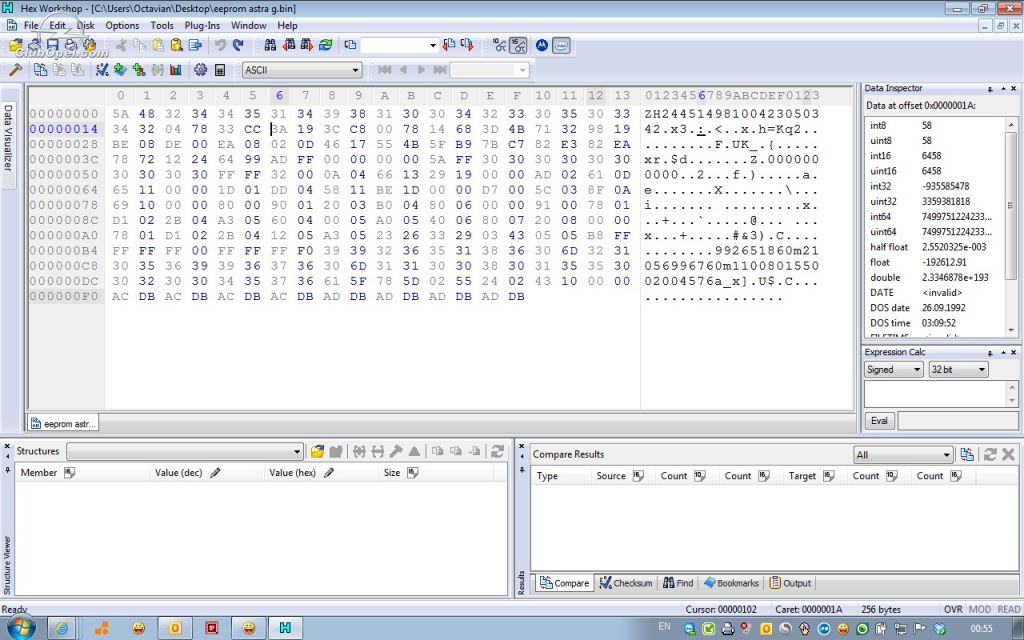
Task: Switch to the Find results tab
Action: click(678, 583)
